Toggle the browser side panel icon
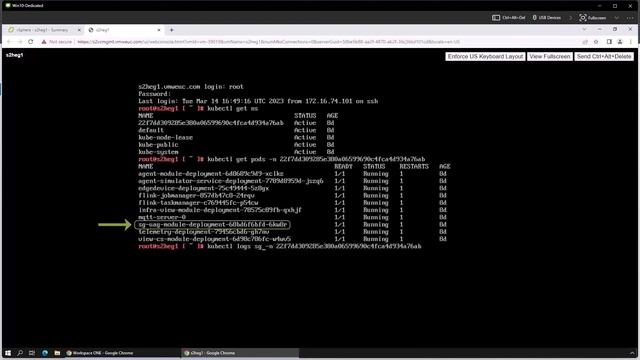The width and height of the screenshot is (640, 360). coord(609,42)
